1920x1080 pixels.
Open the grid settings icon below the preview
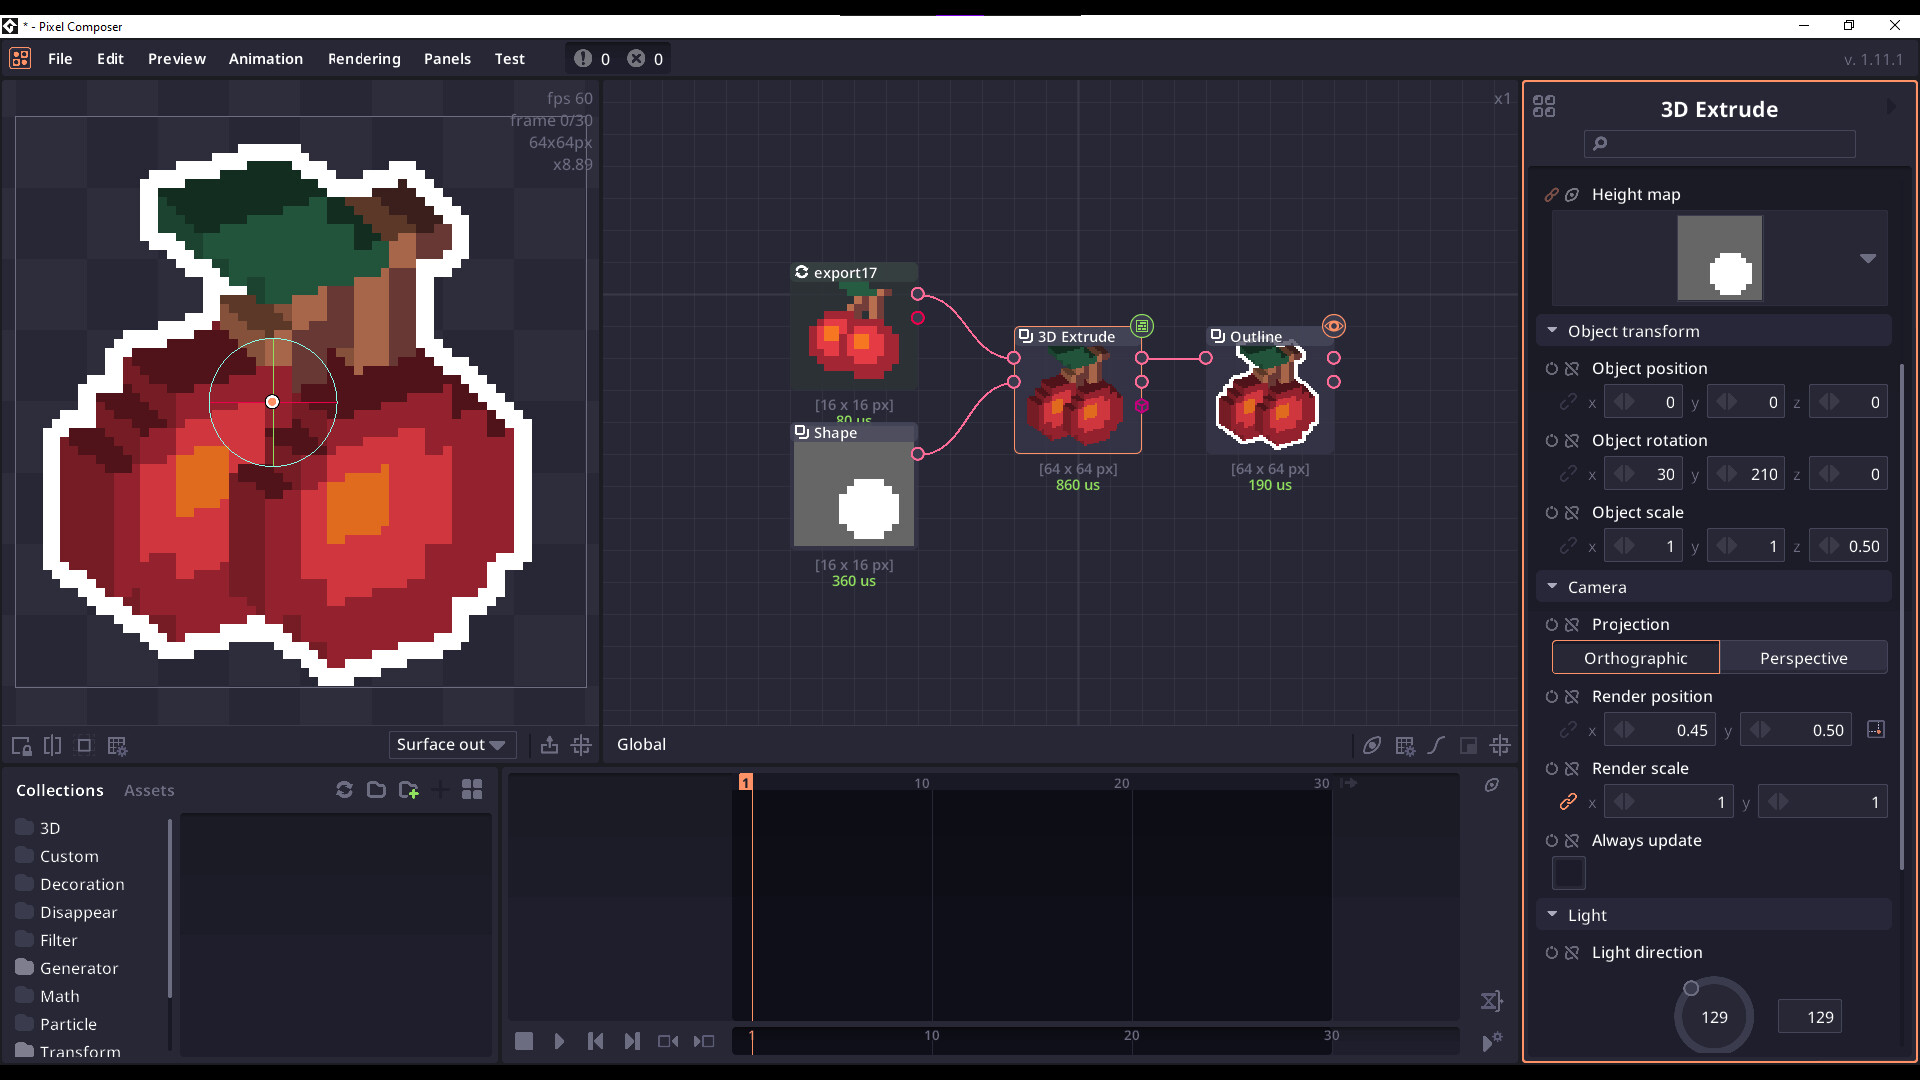[x=117, y=745]
